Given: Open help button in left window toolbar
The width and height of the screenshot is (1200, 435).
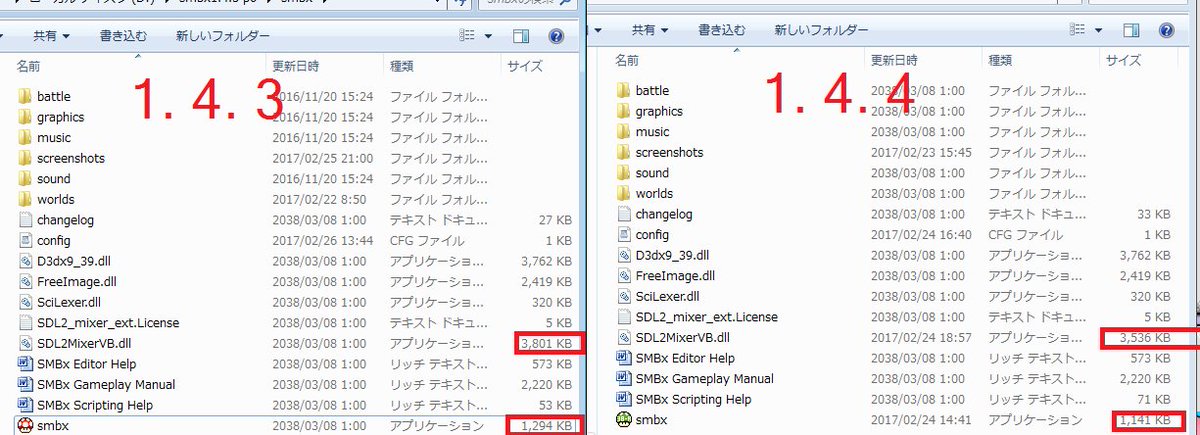Looking at the screenshot, I should 557,36.
